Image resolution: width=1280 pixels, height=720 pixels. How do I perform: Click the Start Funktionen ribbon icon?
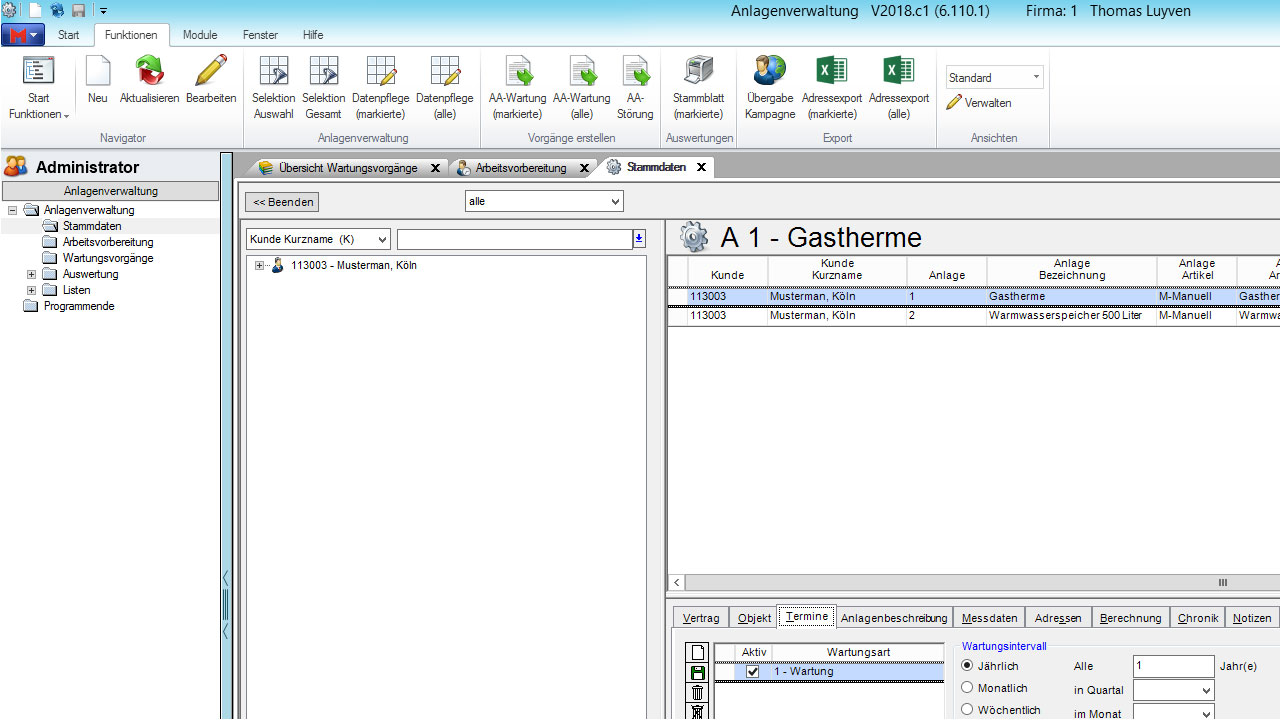39,71
